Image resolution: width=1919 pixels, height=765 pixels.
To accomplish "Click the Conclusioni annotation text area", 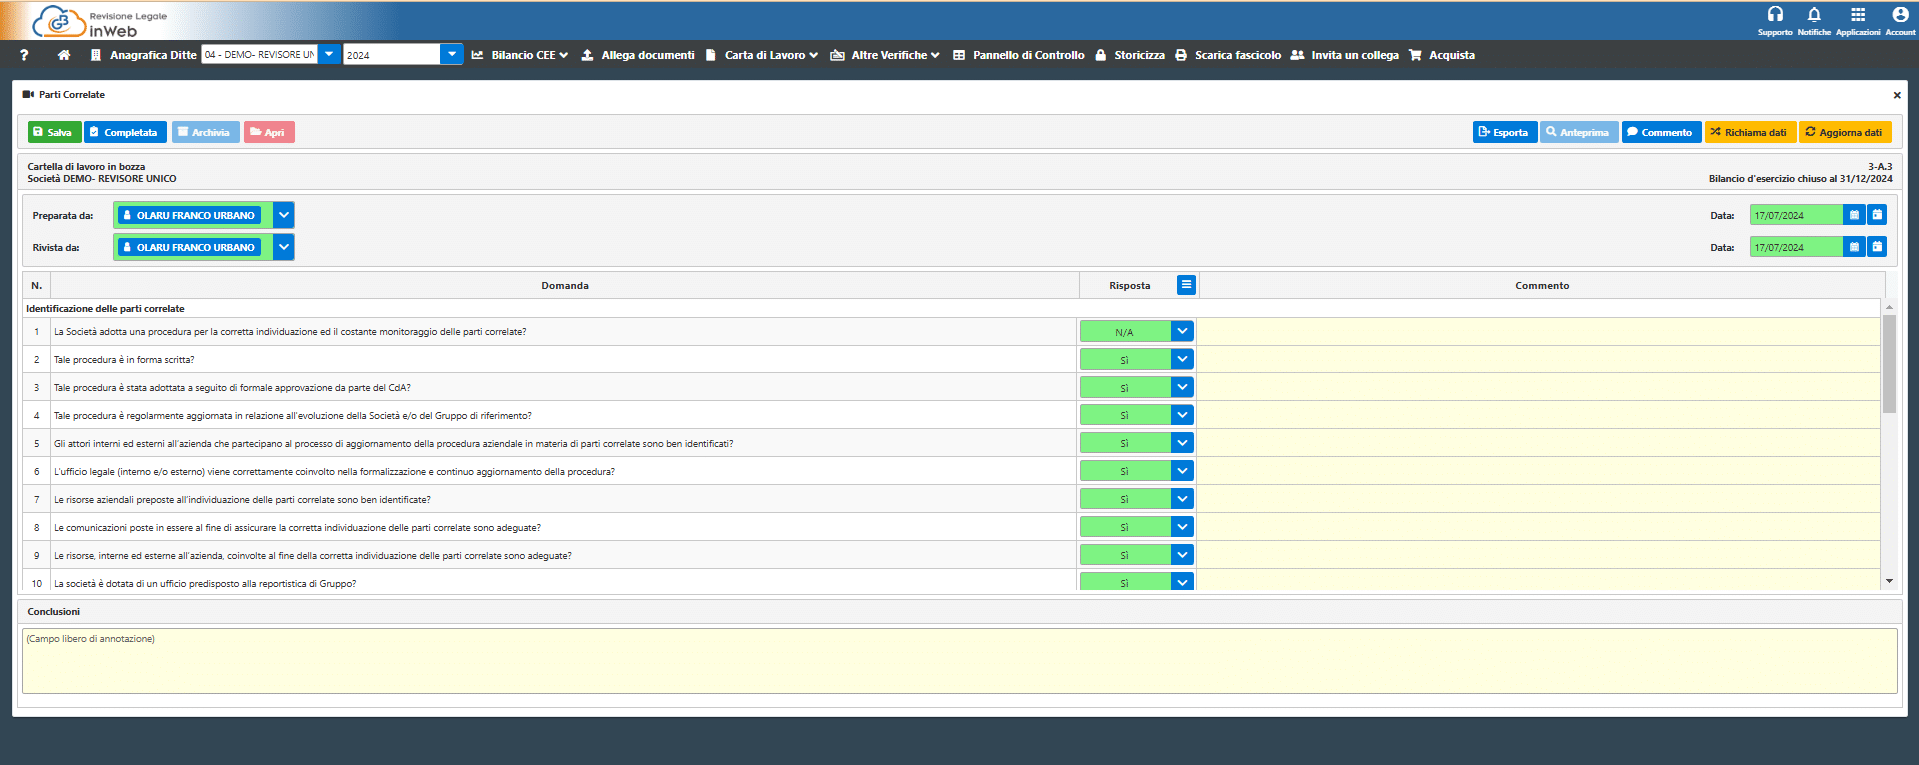I will (959, 661).
